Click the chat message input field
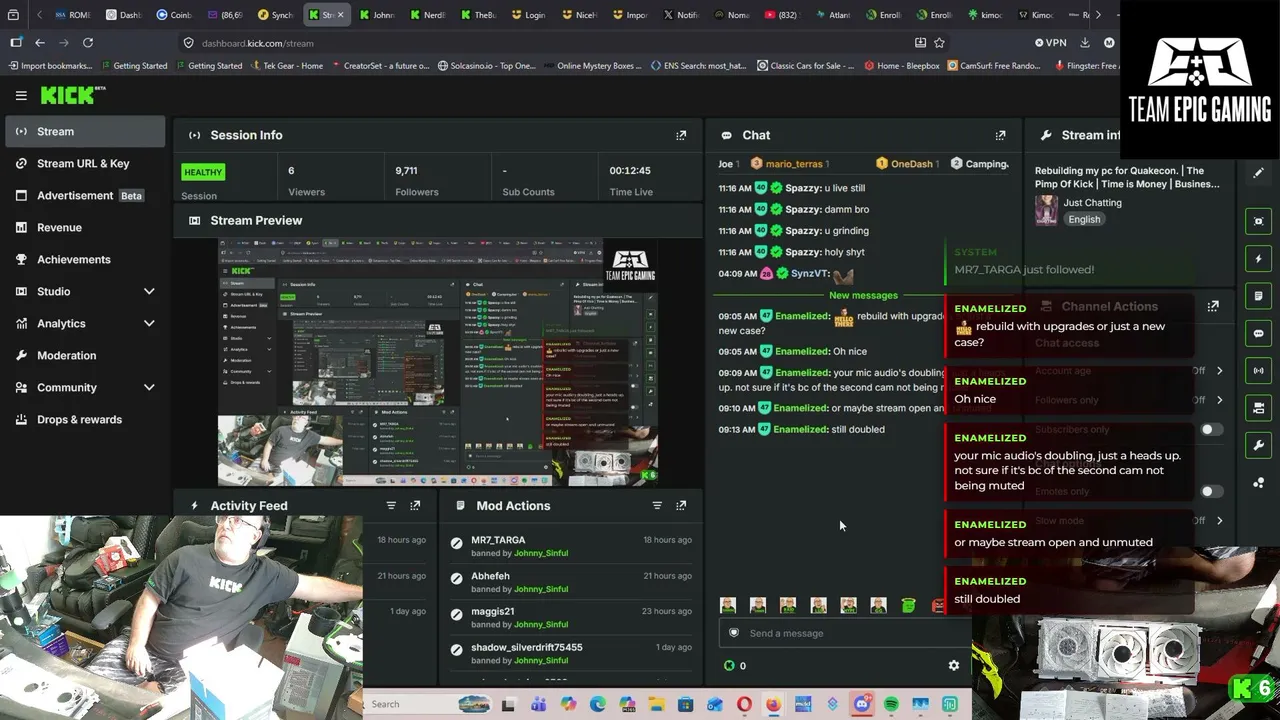The image size is (1280, 720). [845, 633]
